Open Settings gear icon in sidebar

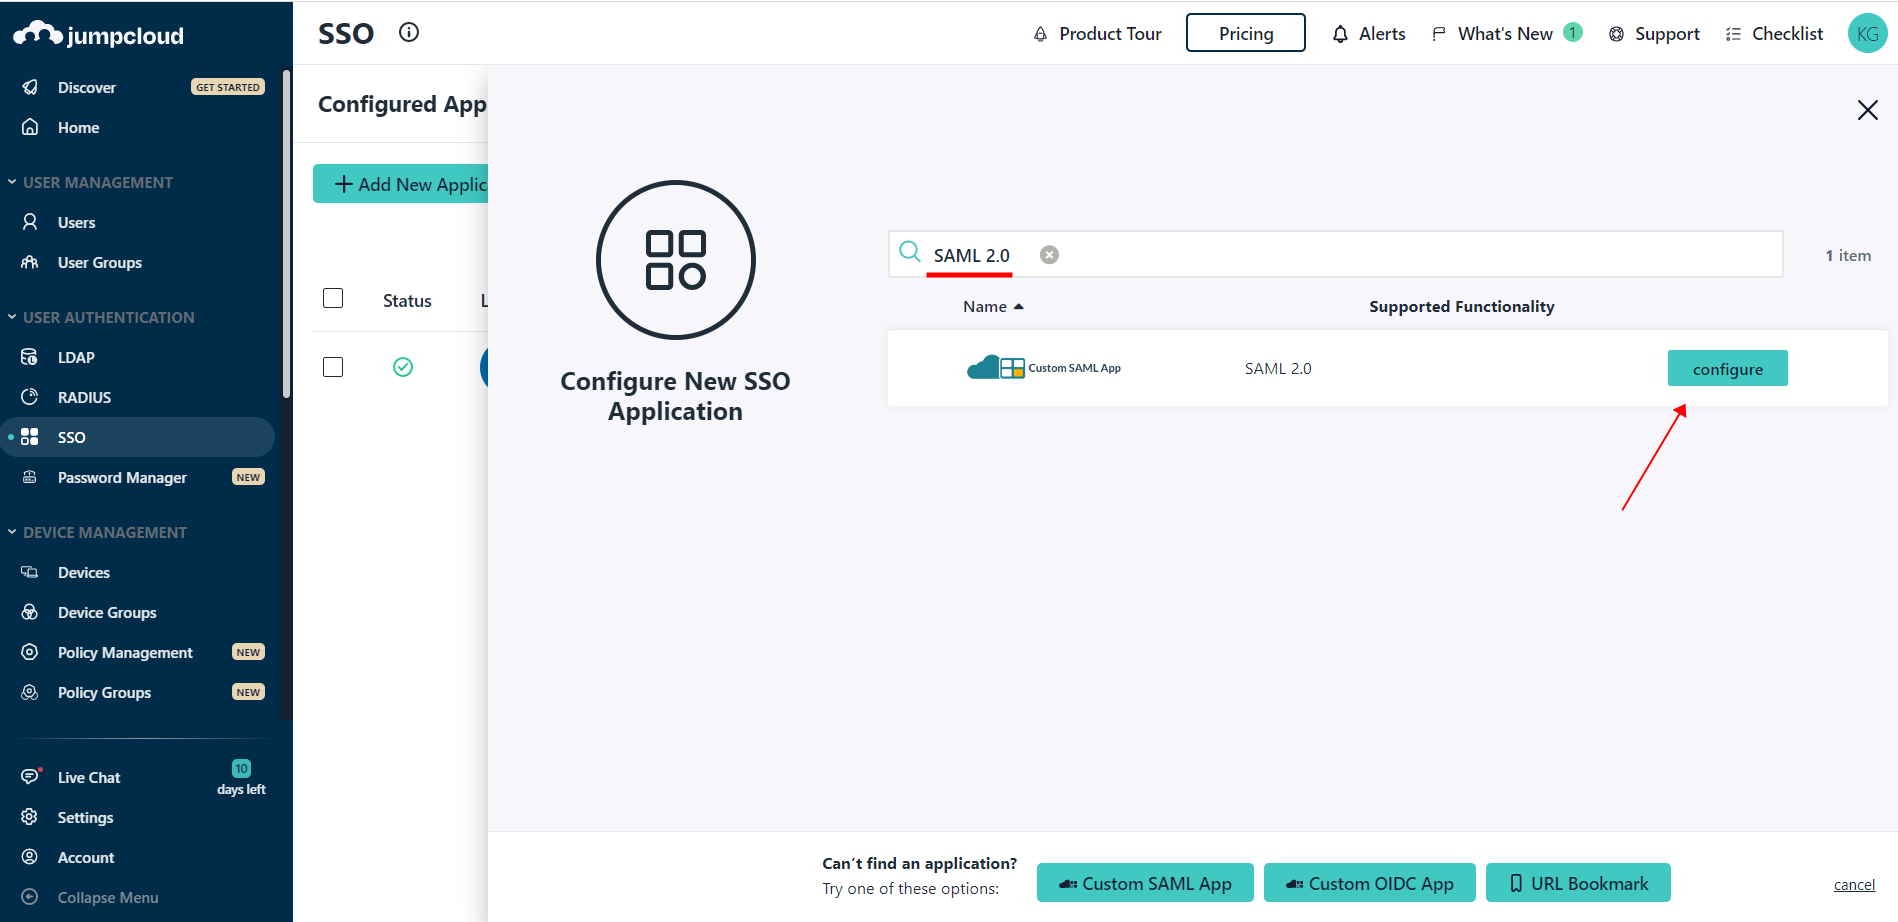pos(30,817)
